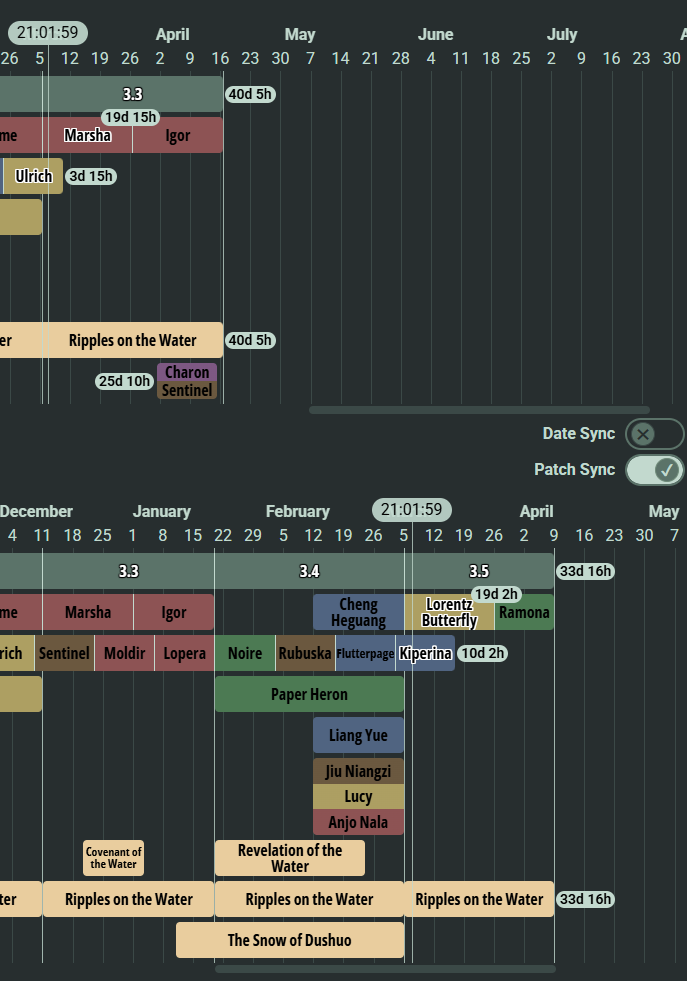Click the 40d 5h label beside top 3.3 bar
The width and height of the screenshot is (687, 981).
click(x=250, y=94)
